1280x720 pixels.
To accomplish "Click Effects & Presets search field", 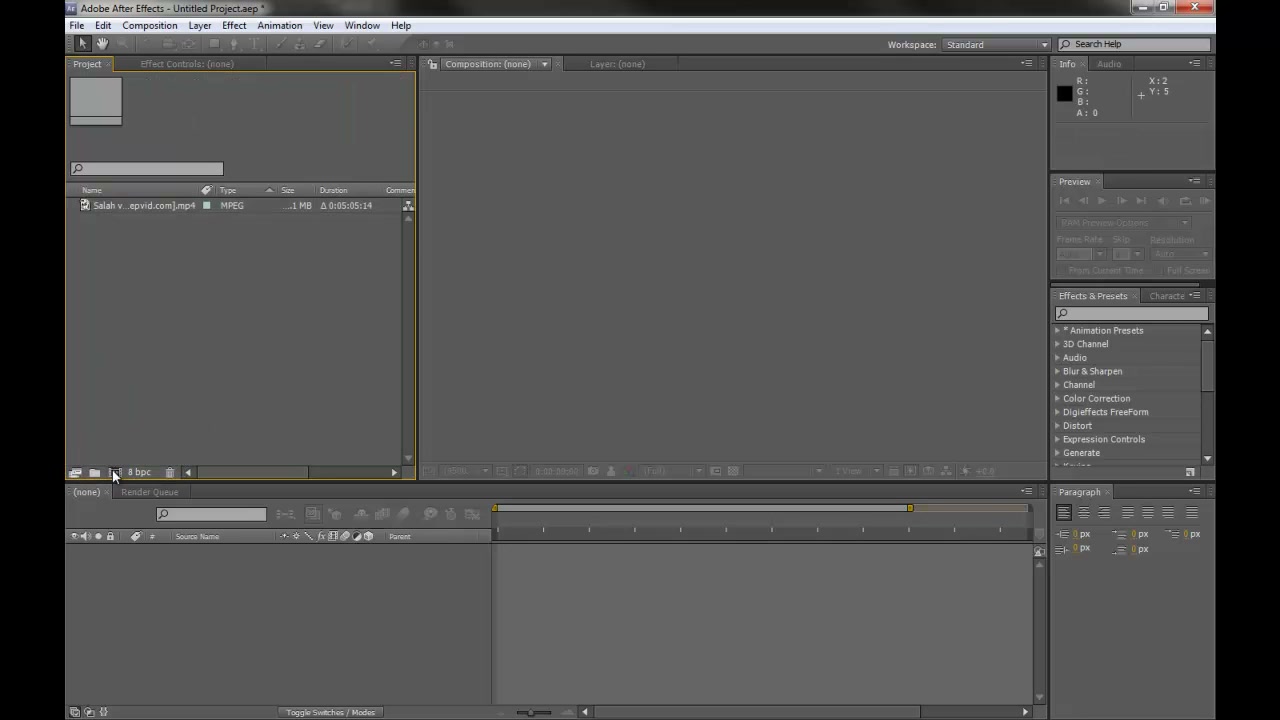I will pyautogui.click(x=1132, y=314).
